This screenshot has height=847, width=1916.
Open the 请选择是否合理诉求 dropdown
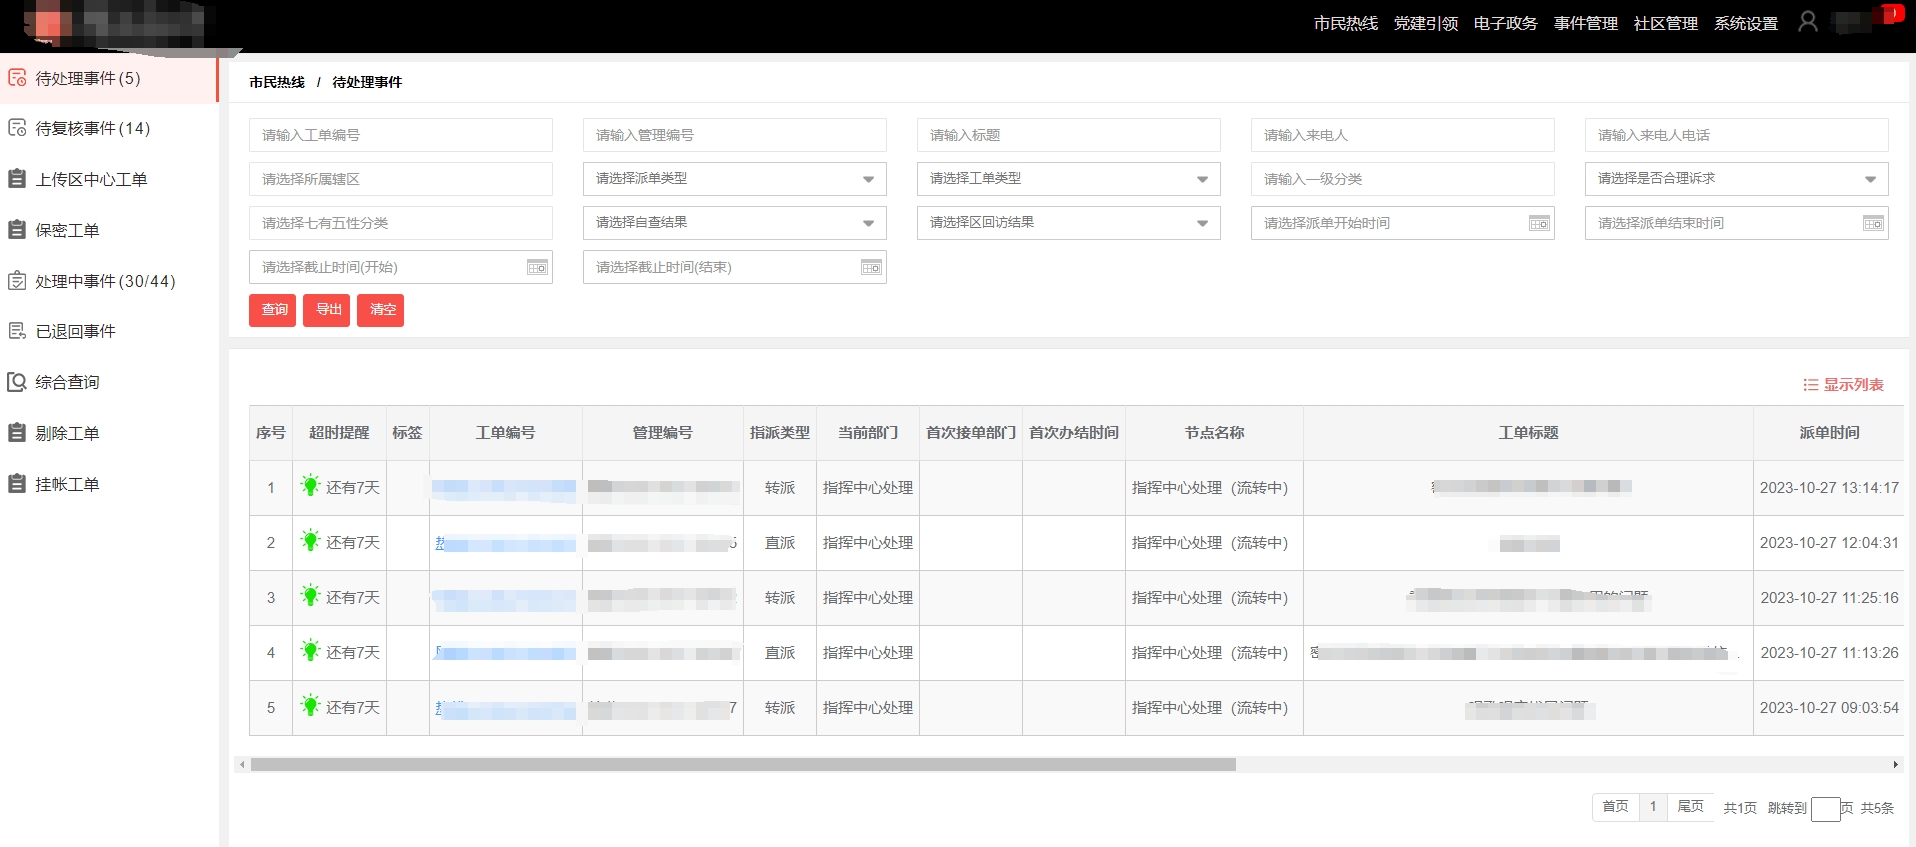click(1869, 179)
